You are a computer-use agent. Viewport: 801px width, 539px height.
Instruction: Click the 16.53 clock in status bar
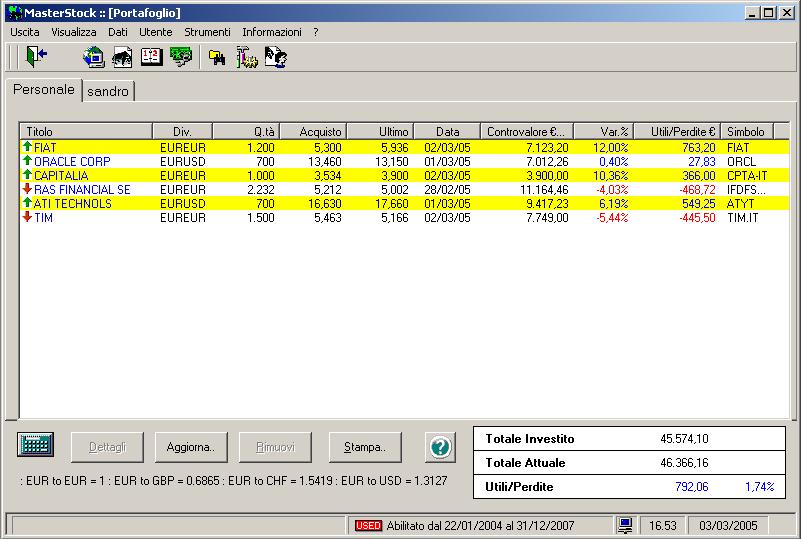pyautogui.click(x=663, y=525)
